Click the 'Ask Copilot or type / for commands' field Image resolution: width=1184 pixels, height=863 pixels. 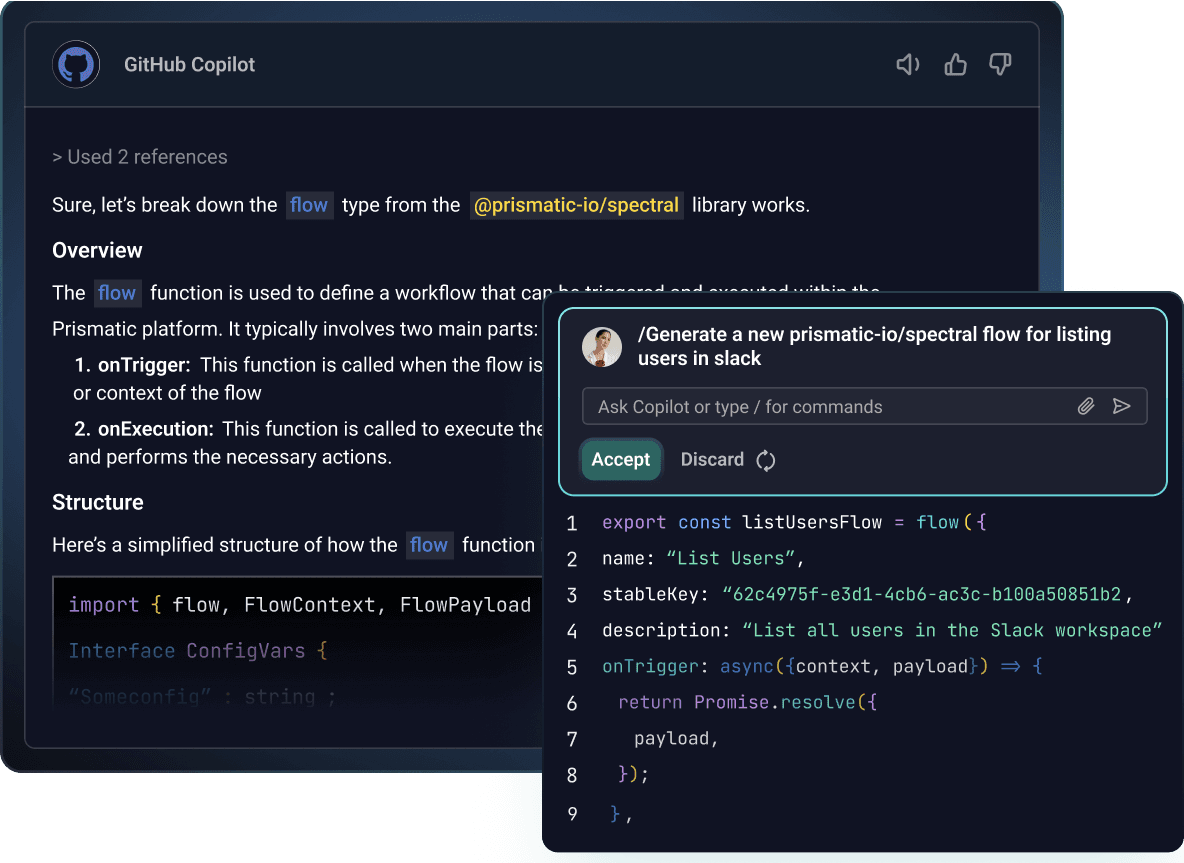pos(865,406)
